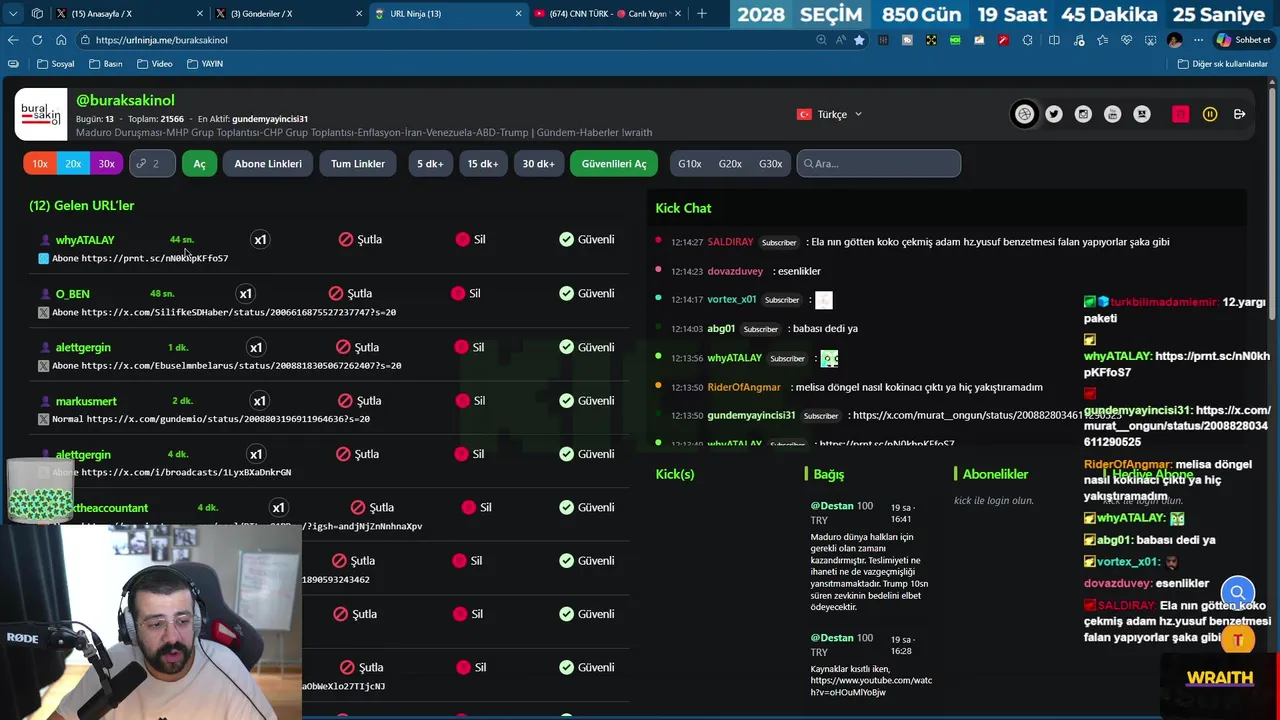Open the Diğer sık kullanılanlar folder
The width and height of the screenshot is (1280, 720).
(x=1223, y=63)
